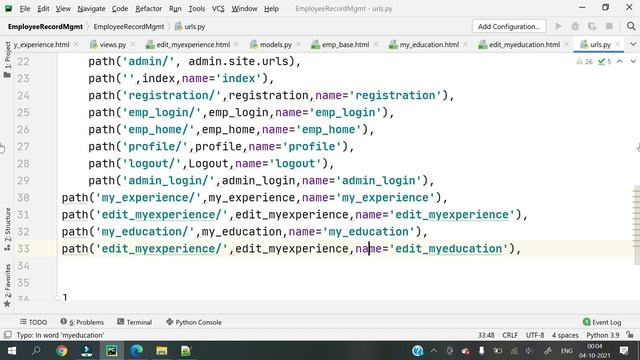Viewport: 640px width, 360px height.
Task: Open the Run menu
Action: (175, 9)
